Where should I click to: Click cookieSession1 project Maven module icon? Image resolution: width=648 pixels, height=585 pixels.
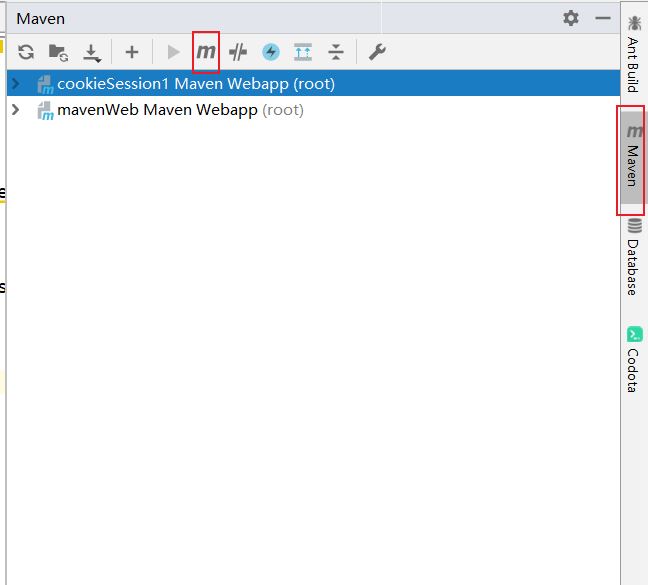(45, 84)
